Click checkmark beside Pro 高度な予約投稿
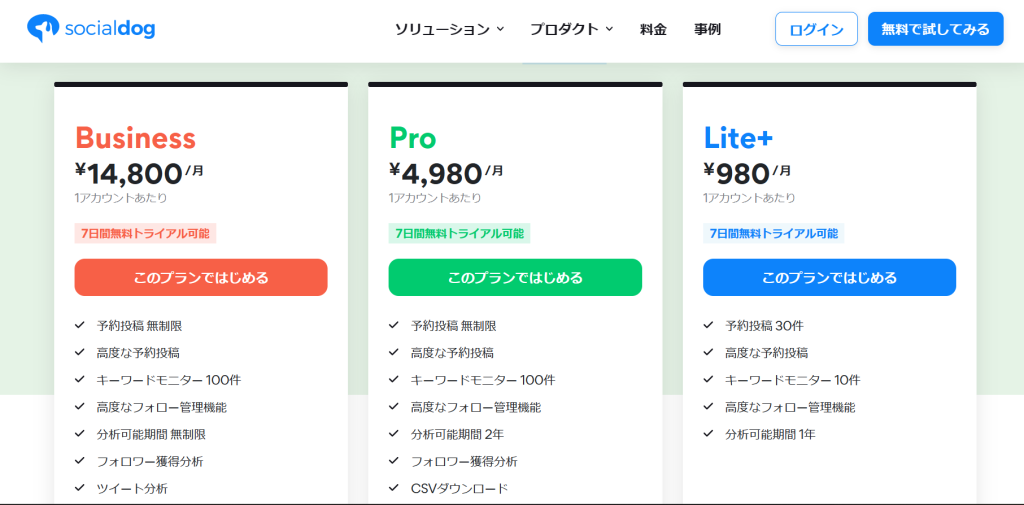Viewport: 1024px width, 505px height. coord(394,352)
